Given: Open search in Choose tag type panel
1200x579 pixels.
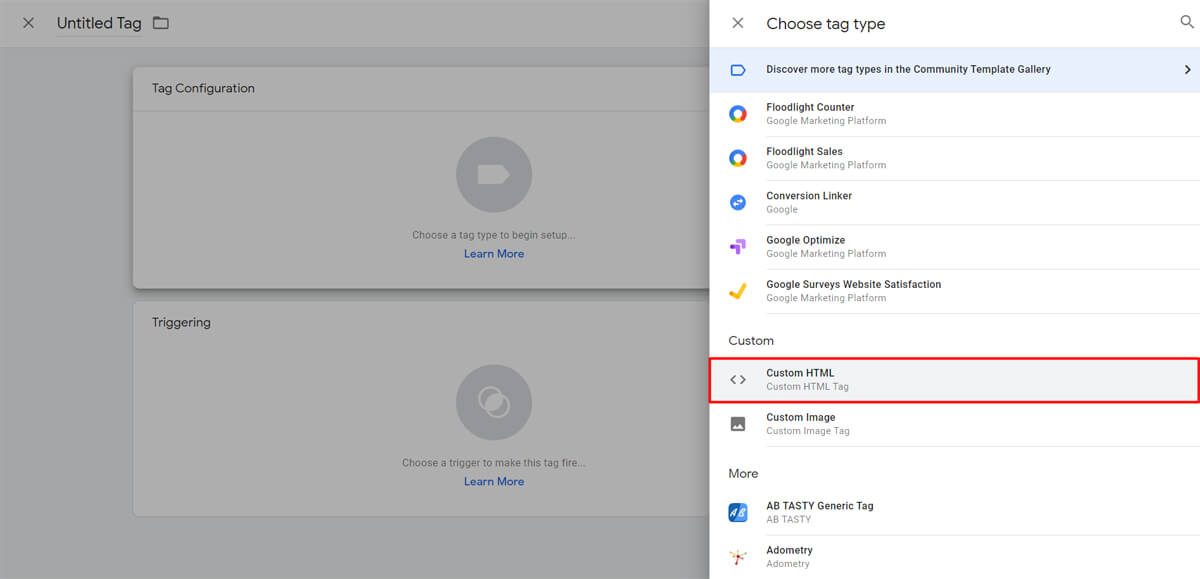Looking at the screenshot, I should [x=1187, y=22].
